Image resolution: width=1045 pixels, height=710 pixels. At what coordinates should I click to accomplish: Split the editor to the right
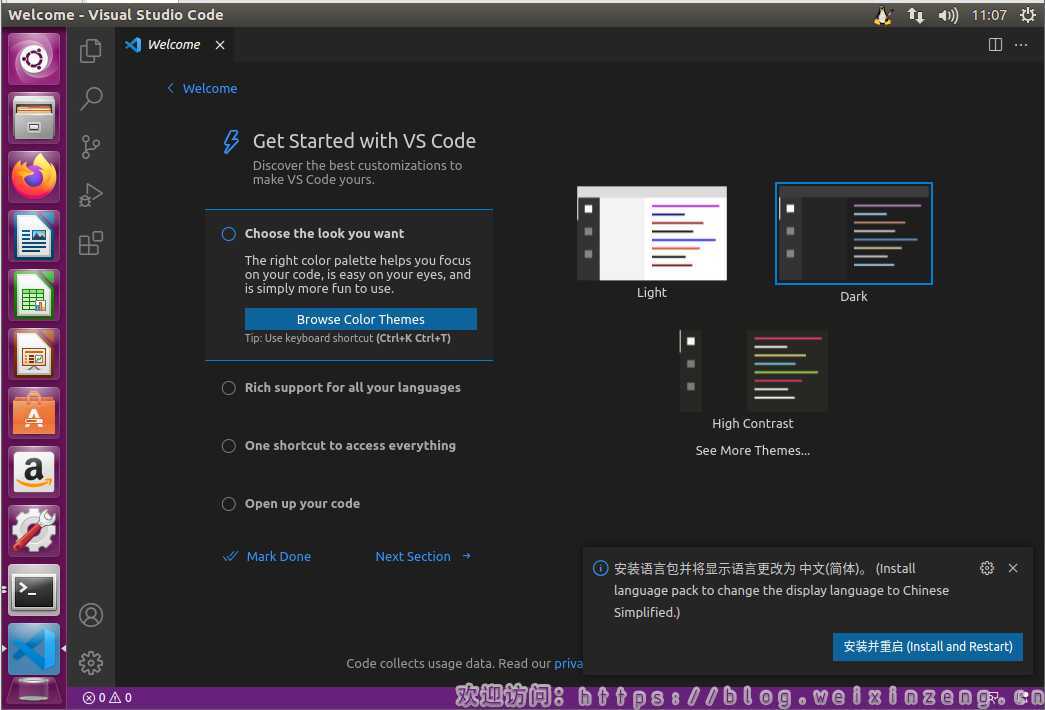coord(995,45)
